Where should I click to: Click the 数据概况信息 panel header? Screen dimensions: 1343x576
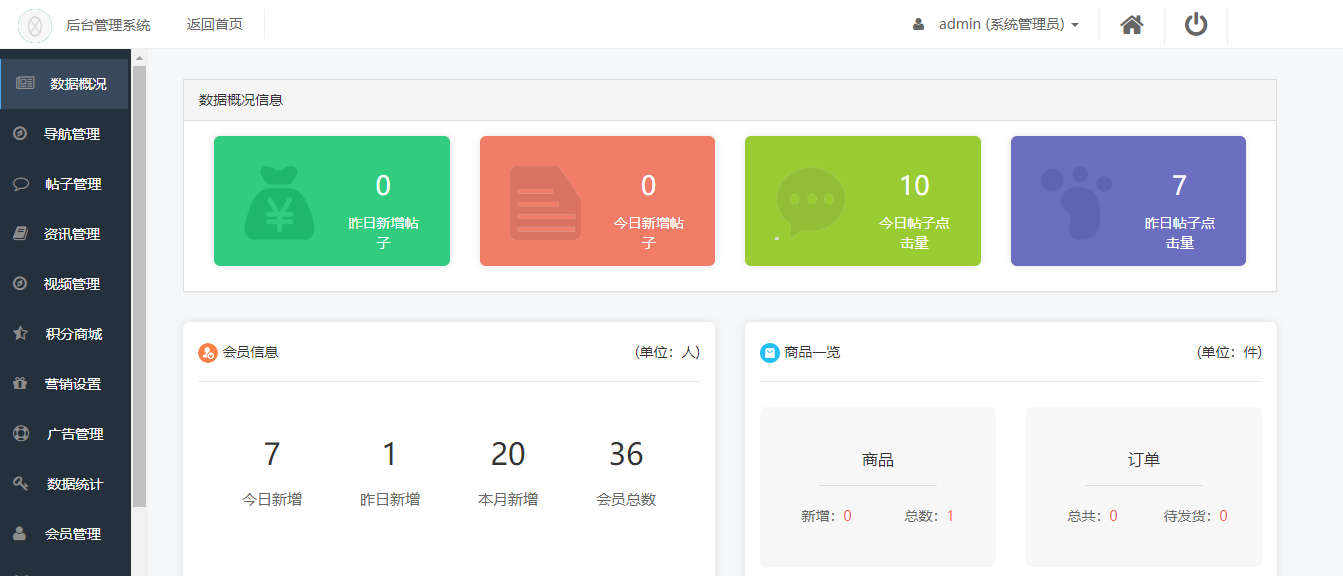(730, 100)
